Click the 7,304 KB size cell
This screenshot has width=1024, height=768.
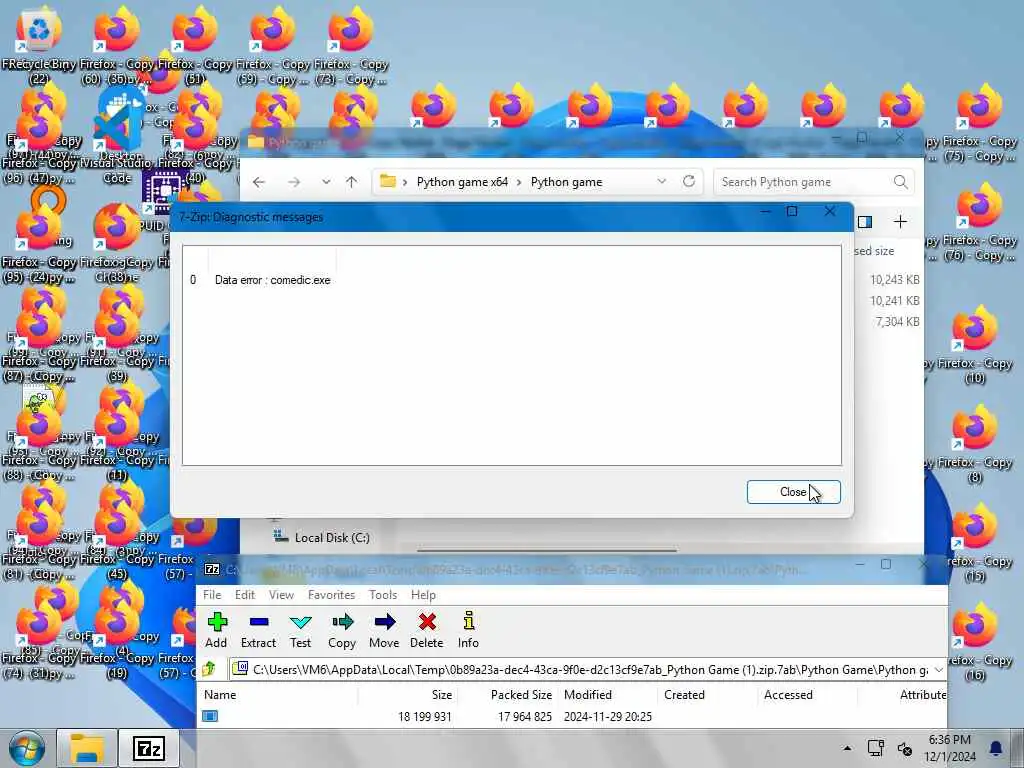click(x=897, y=321)
